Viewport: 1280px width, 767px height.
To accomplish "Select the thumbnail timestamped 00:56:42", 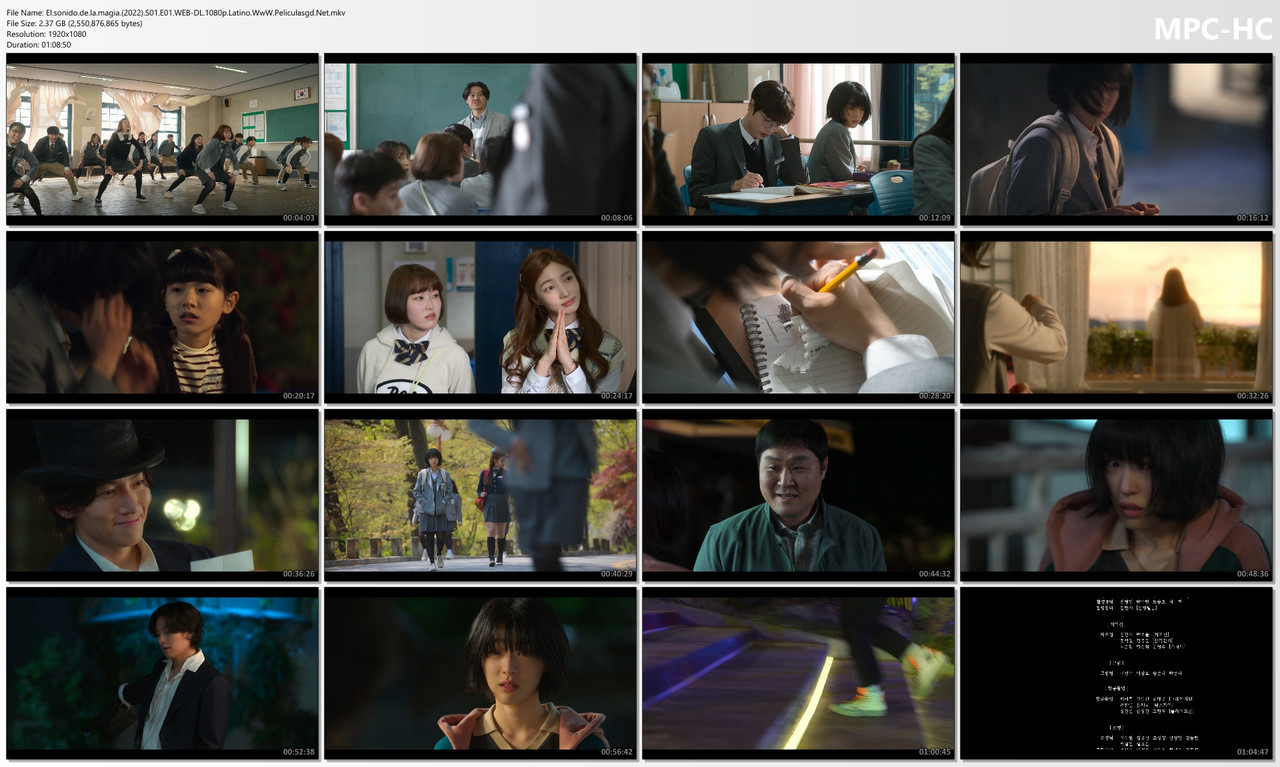I will [480, 673].
